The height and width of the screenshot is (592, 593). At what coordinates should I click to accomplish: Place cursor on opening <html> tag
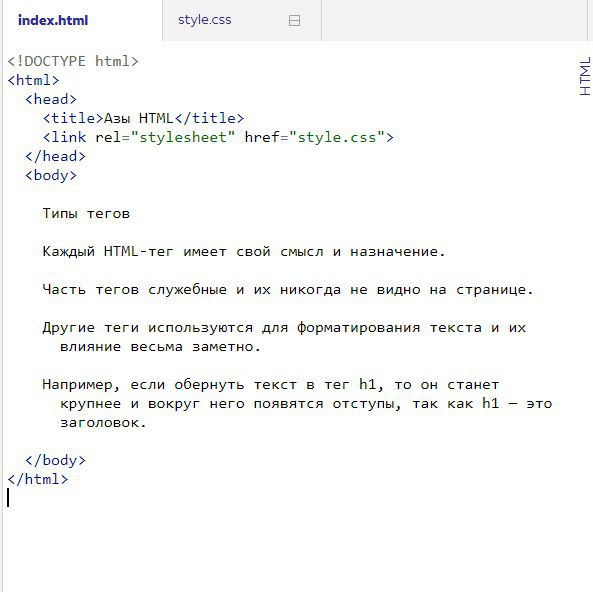pos(33,80)
